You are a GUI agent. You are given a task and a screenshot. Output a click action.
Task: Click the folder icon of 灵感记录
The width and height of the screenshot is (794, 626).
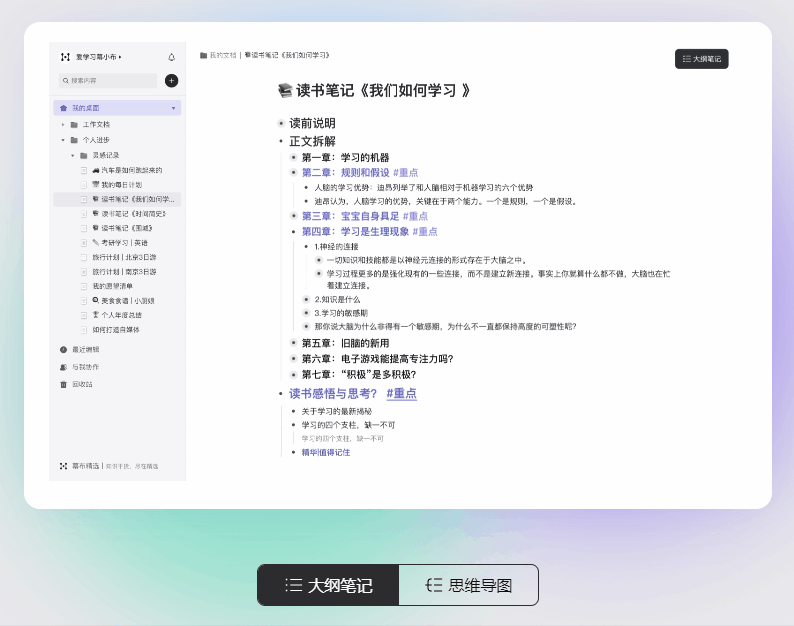coord(84,155)
